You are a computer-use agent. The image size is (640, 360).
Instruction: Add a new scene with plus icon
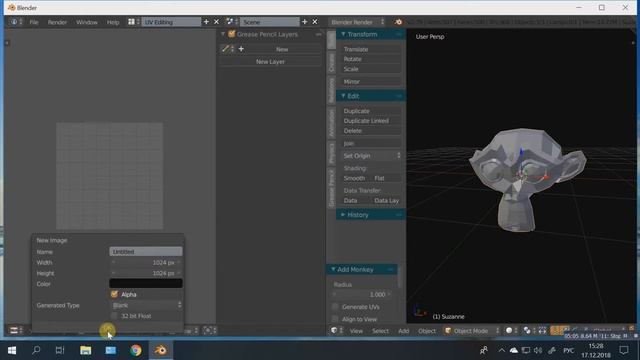pos(304,22)
